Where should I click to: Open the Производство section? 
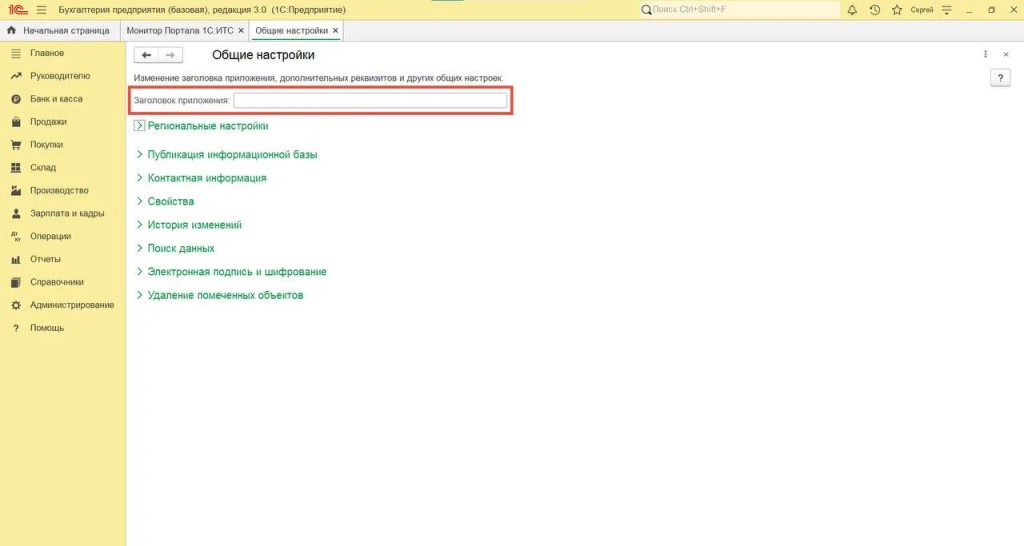click(x=59, y=190)
